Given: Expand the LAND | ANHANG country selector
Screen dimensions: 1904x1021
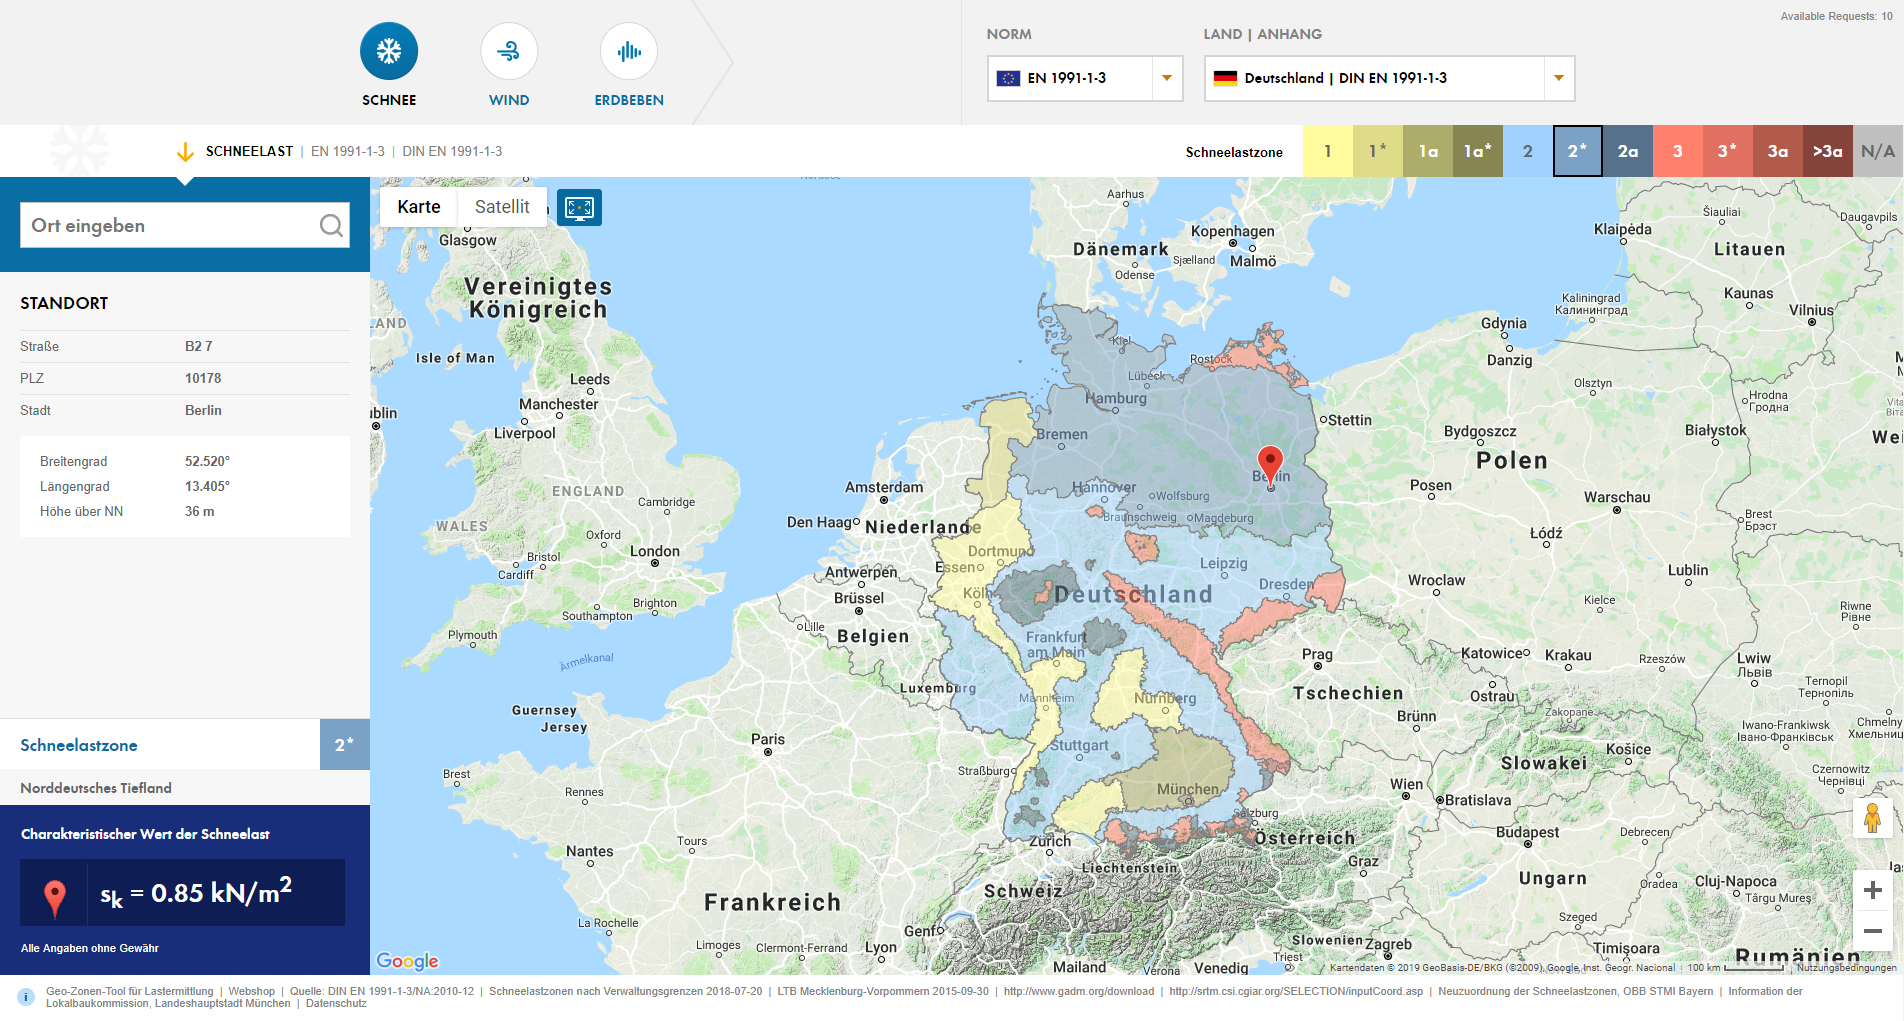Looking at the screenshot, I should coord(1558,78).
